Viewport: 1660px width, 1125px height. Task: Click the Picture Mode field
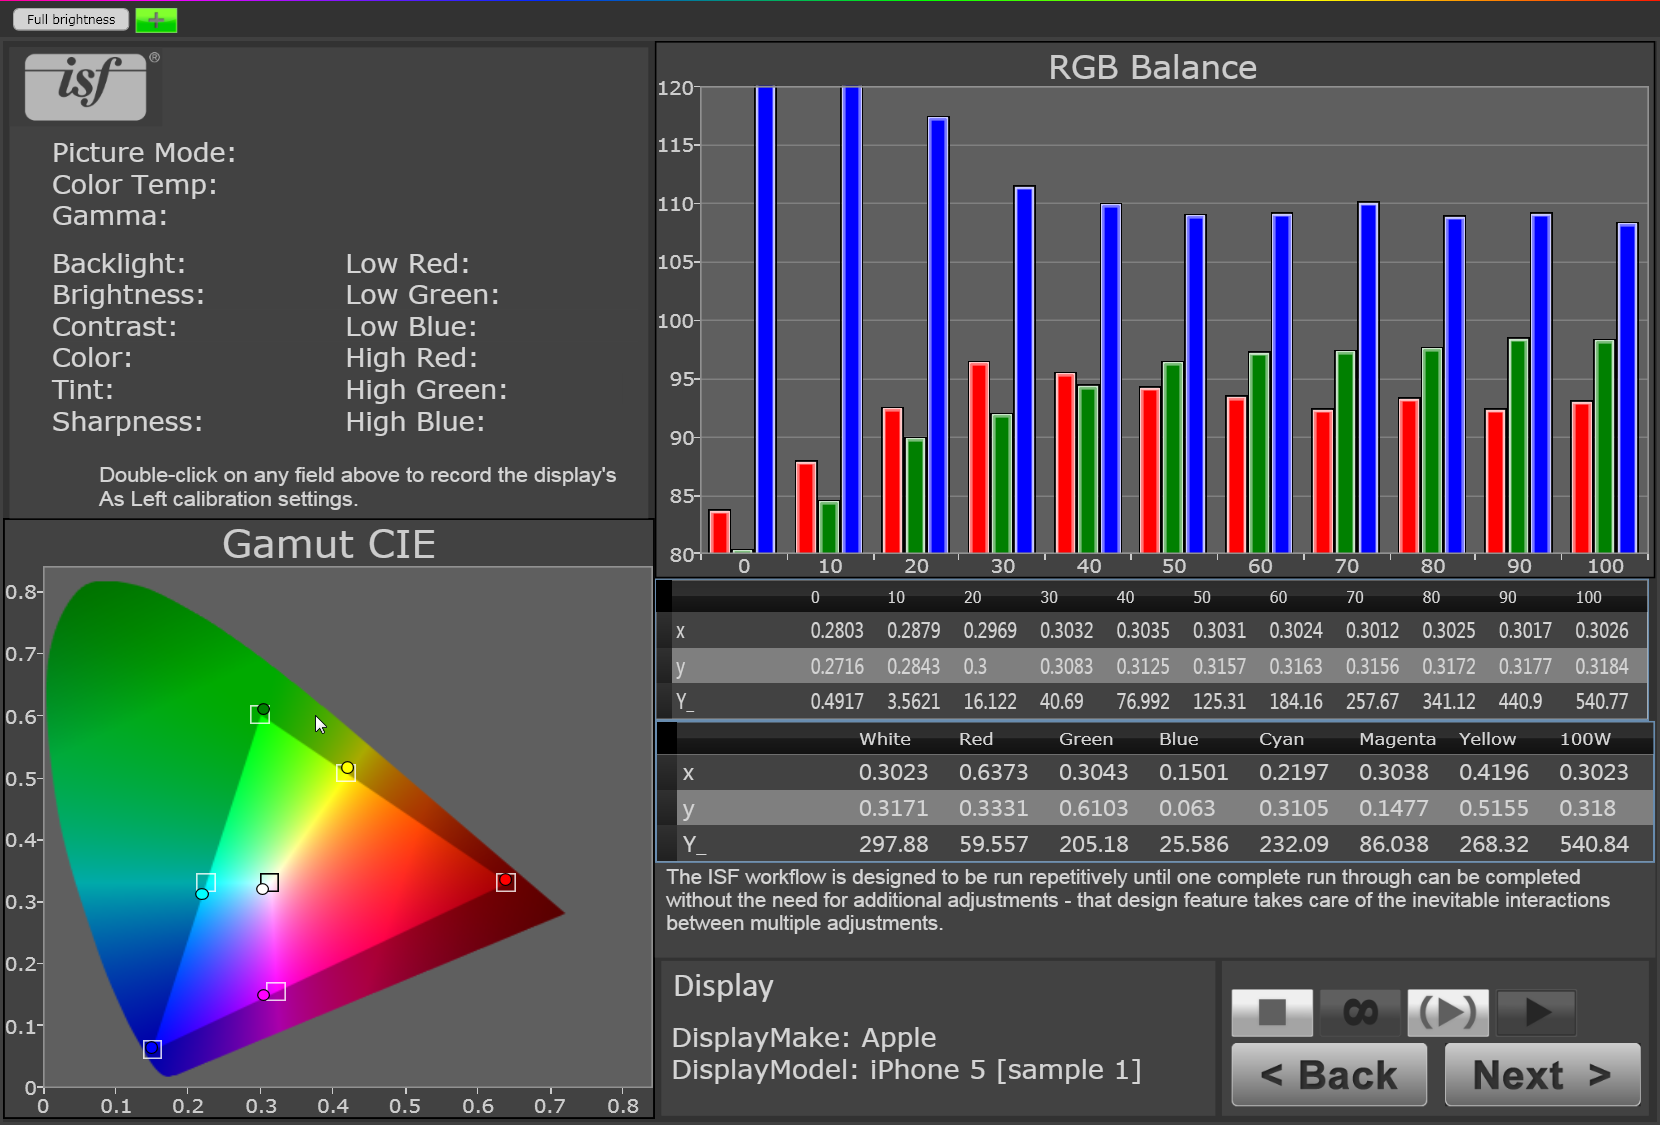click(x=144, y=153)
